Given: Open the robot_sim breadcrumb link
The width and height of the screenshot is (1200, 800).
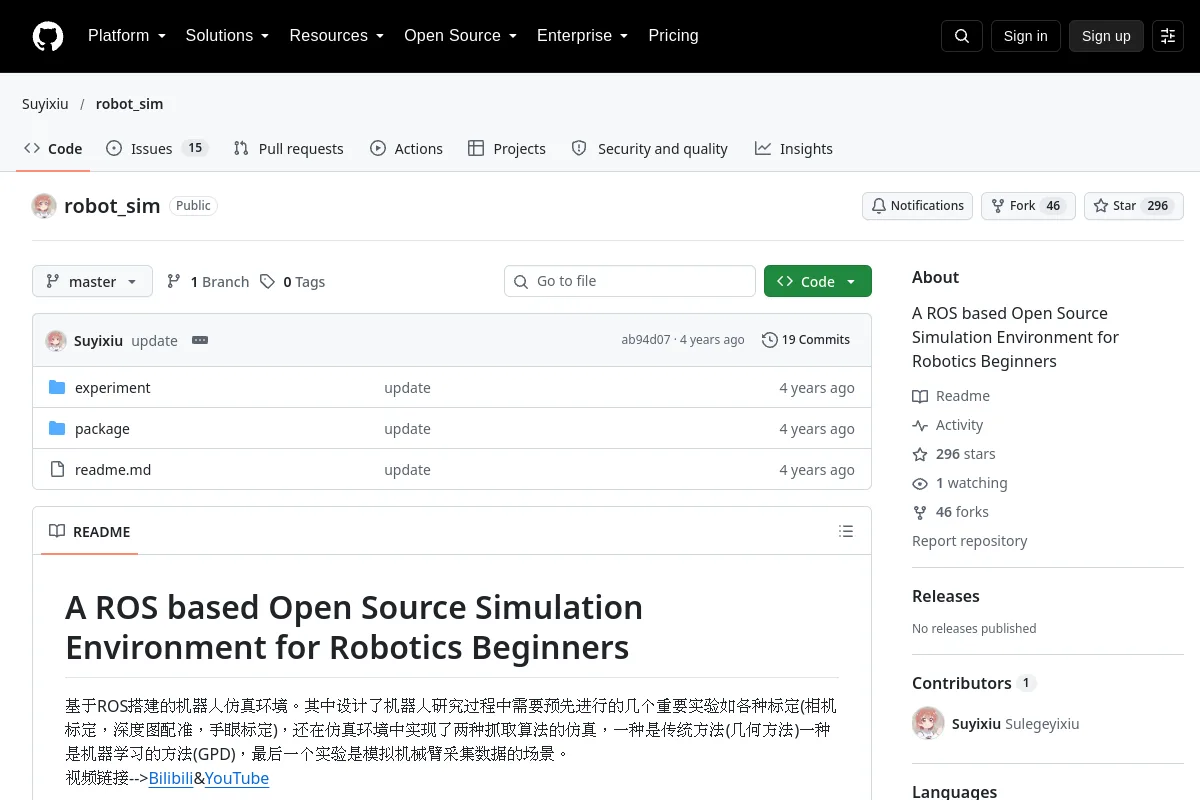Looking at the screenshot, I should pyautogui.click(x=129, y=104).
